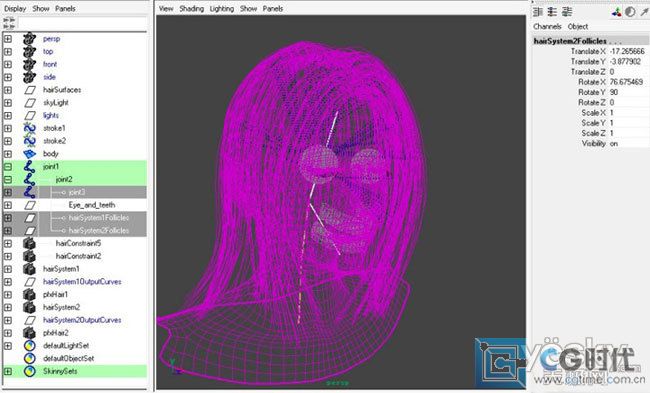
Task: Expand the SkinnySets node
Action: click(x=8, y=371)
